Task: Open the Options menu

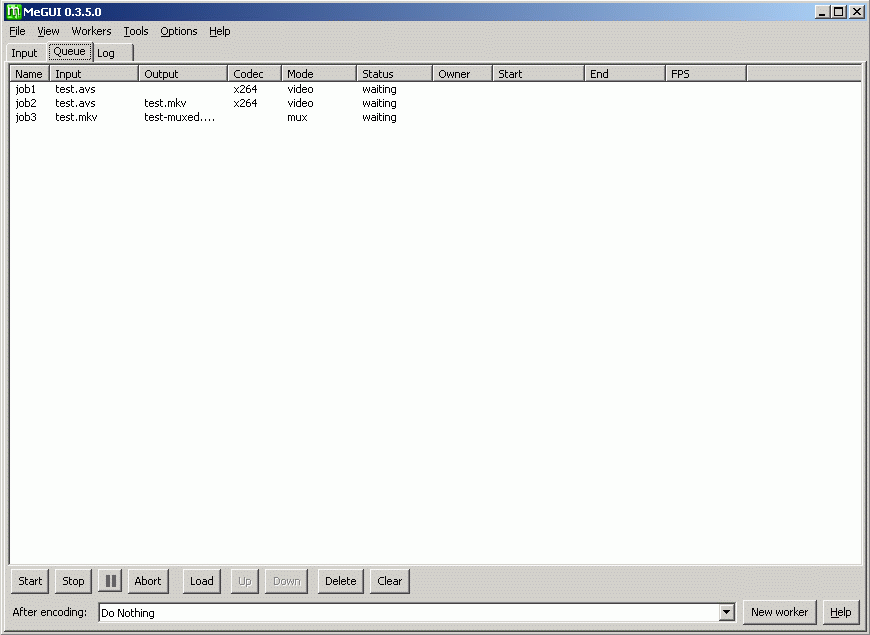Action: 179,31
